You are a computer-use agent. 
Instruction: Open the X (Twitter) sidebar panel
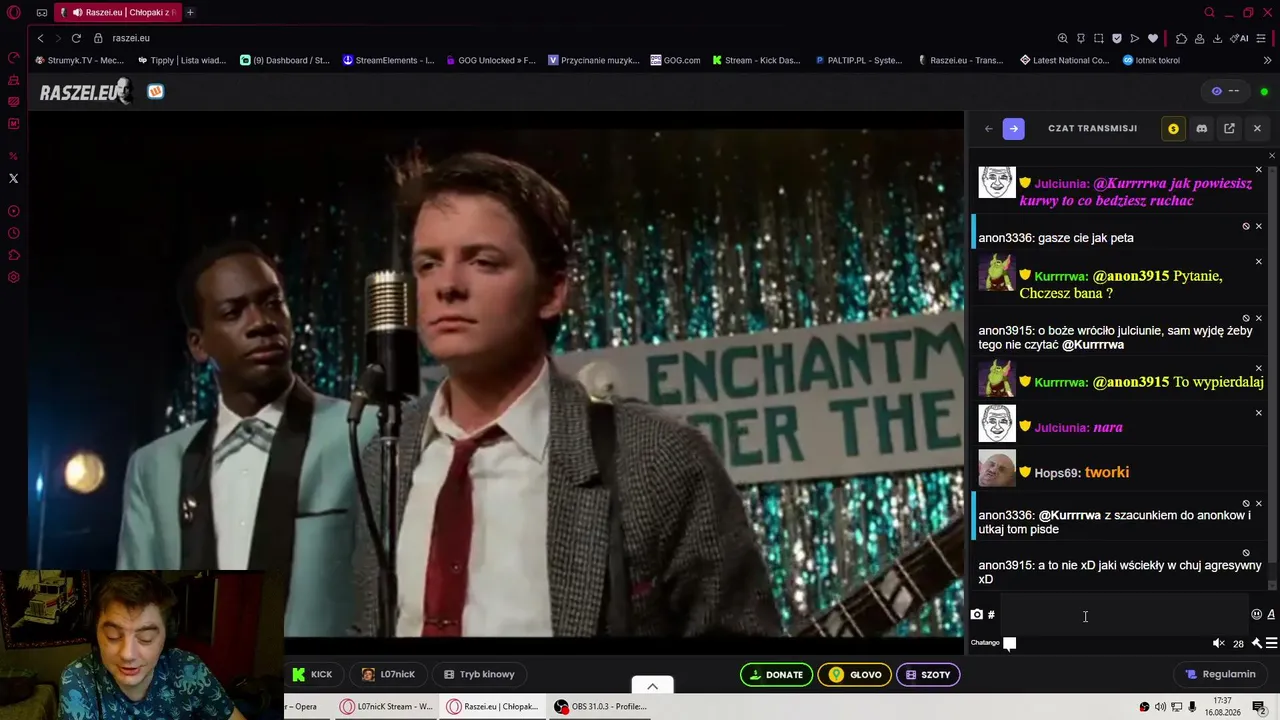tap(14, 178)
